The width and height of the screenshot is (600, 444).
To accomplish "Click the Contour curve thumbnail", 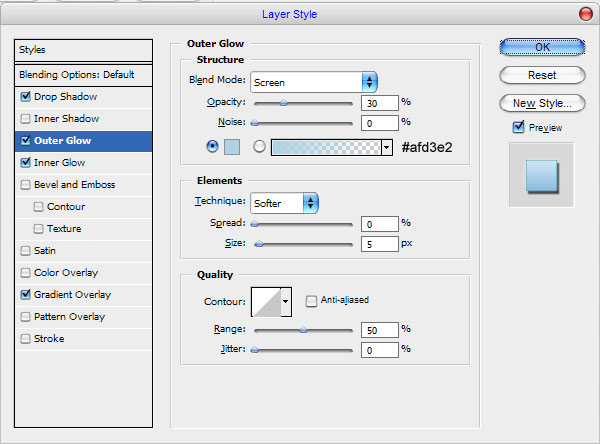I will tap(266, 302).
